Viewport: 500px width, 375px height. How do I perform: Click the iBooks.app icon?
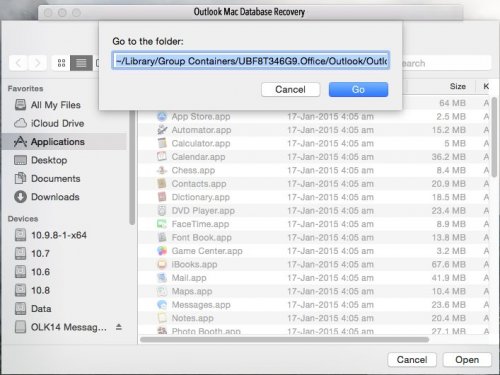pos(162,264)
